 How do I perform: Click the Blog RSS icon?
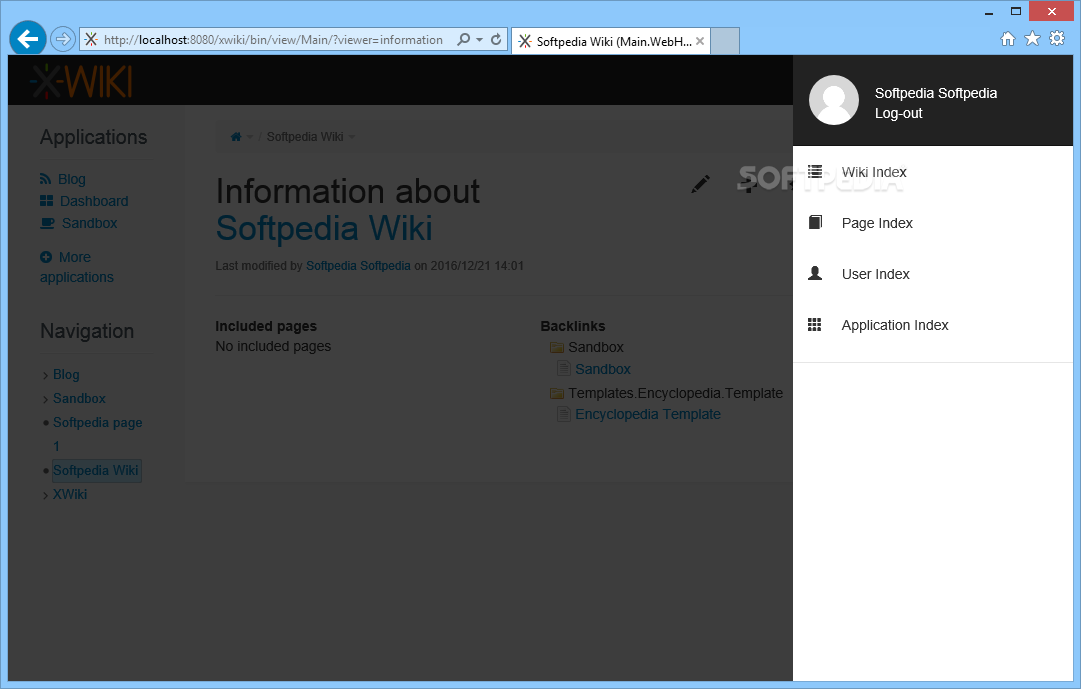click(46, 179)
